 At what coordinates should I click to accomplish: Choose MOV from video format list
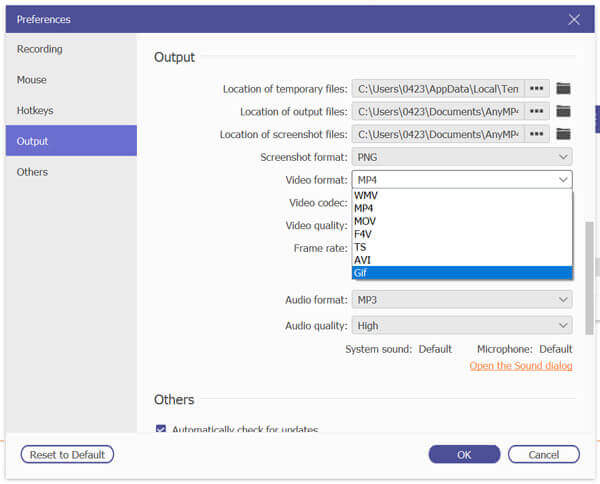pos(462,221)
